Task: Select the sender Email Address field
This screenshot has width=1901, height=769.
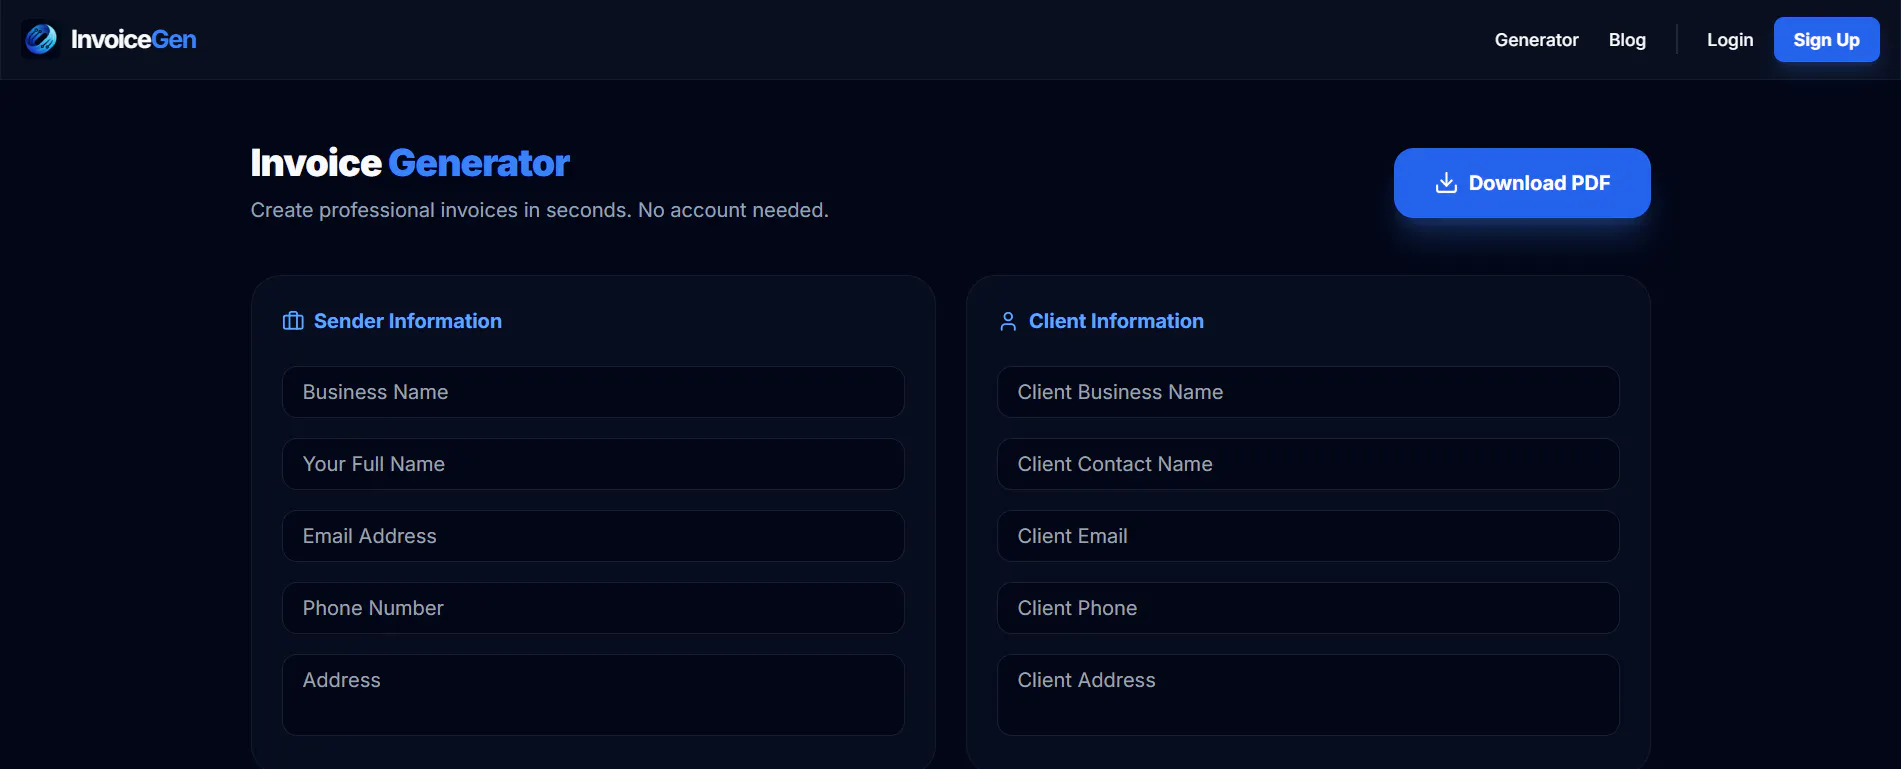Action: (593, 536)
